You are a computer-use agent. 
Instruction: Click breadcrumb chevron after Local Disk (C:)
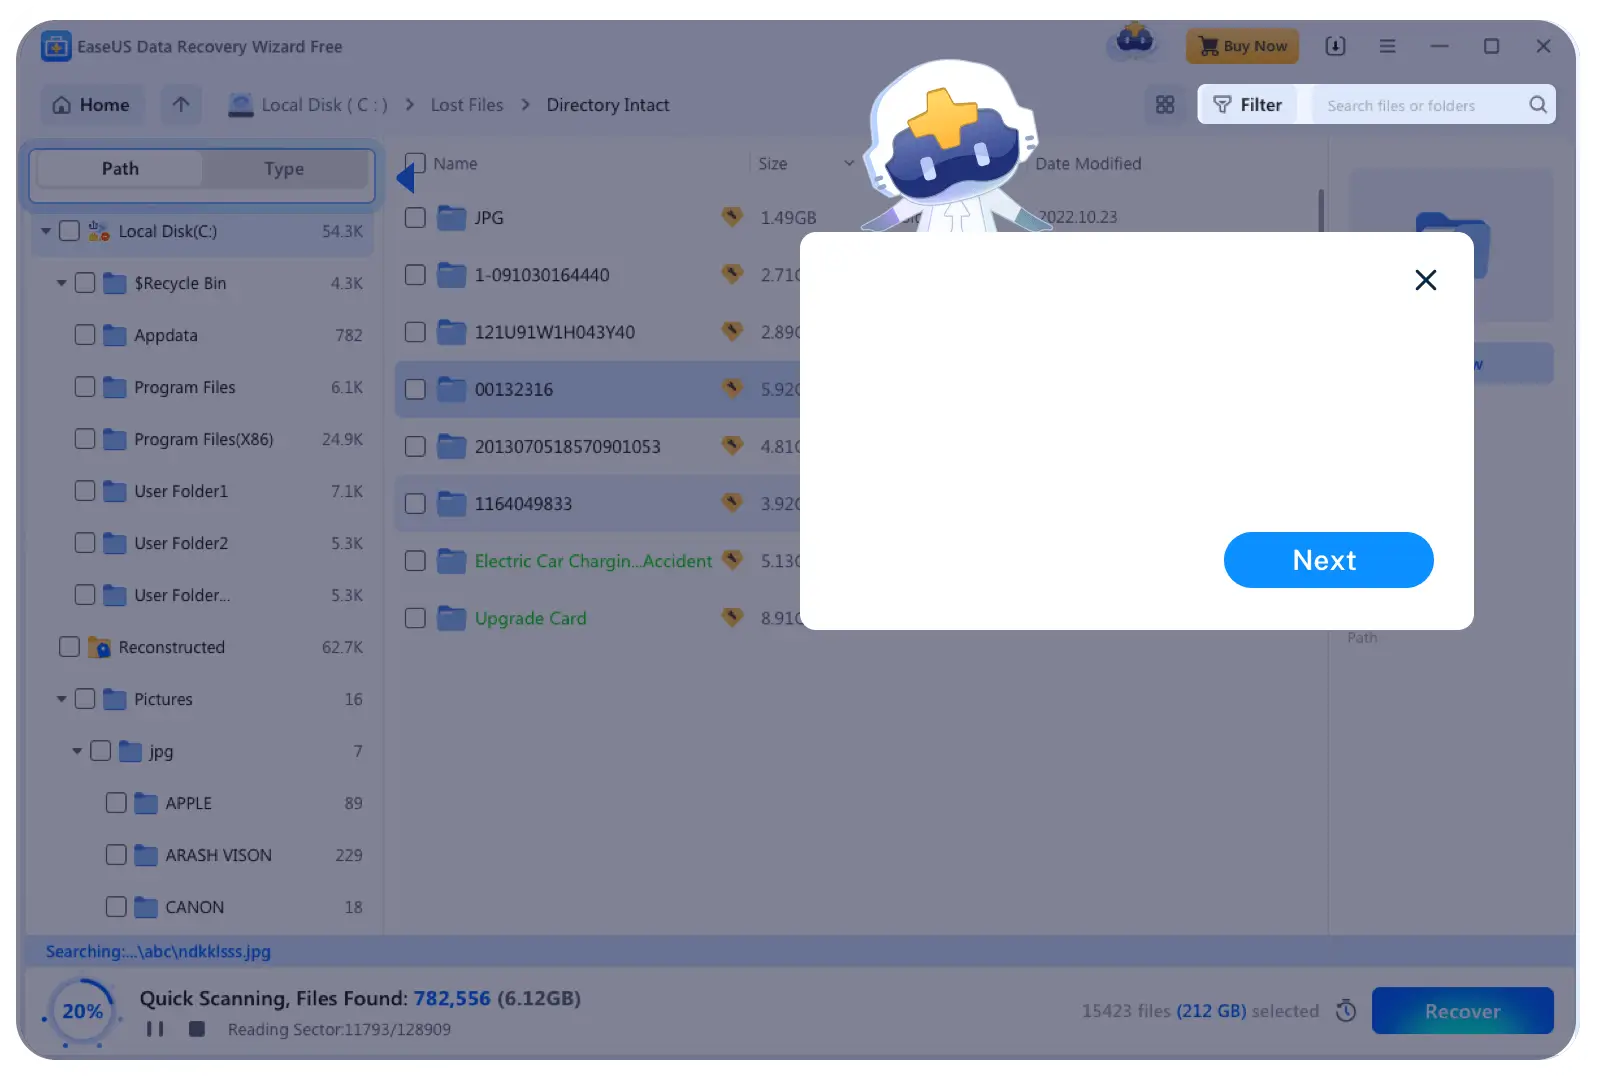pos(410,105)
